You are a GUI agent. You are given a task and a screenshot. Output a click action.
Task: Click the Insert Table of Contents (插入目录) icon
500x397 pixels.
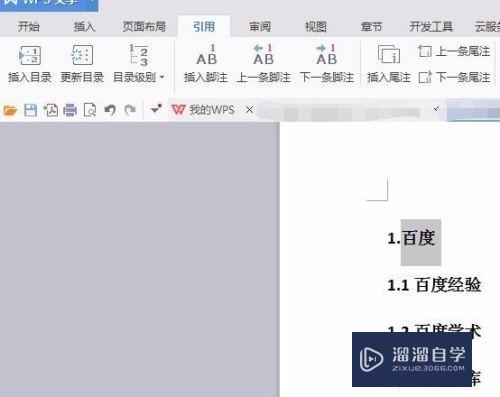30,55
